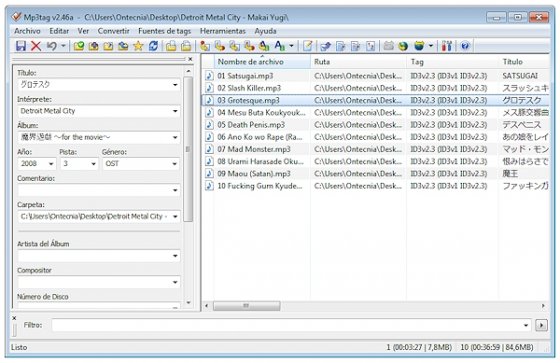Open the Editar menu

coord(59,31)
